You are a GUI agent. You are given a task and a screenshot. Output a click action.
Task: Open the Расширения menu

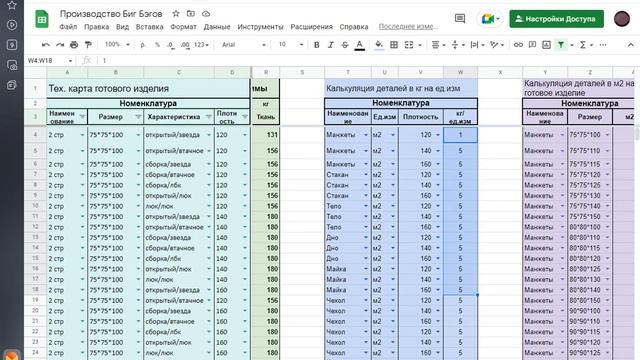[311, 27]
